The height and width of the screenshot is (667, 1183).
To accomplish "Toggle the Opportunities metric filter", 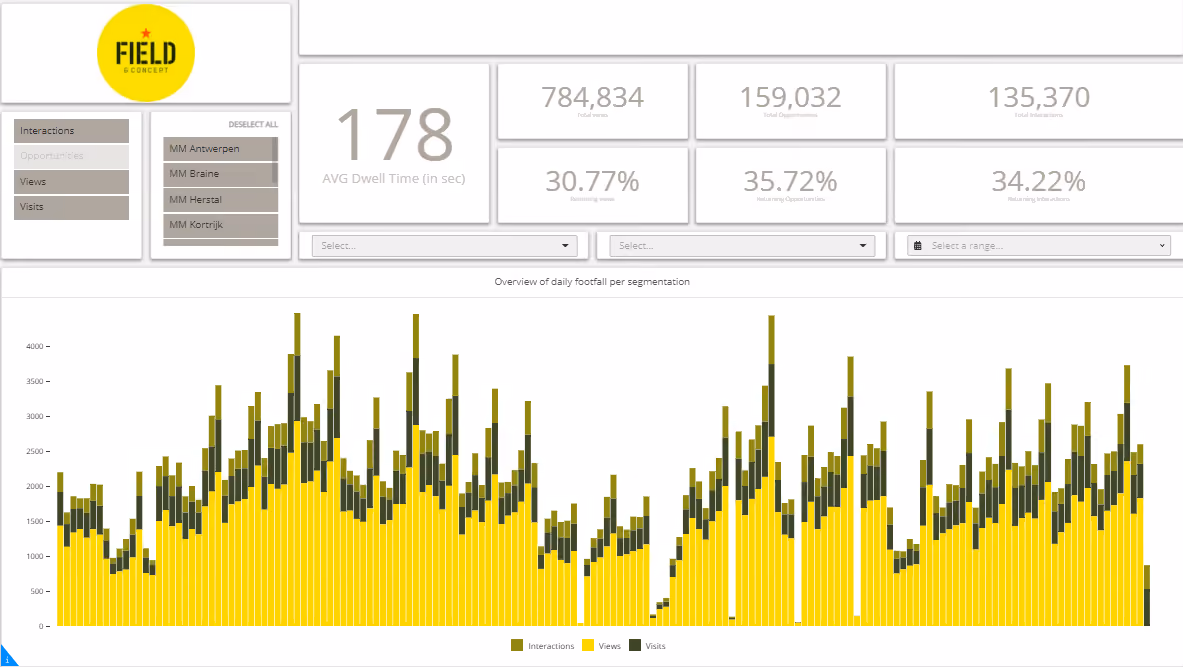I will pos(71,155).
